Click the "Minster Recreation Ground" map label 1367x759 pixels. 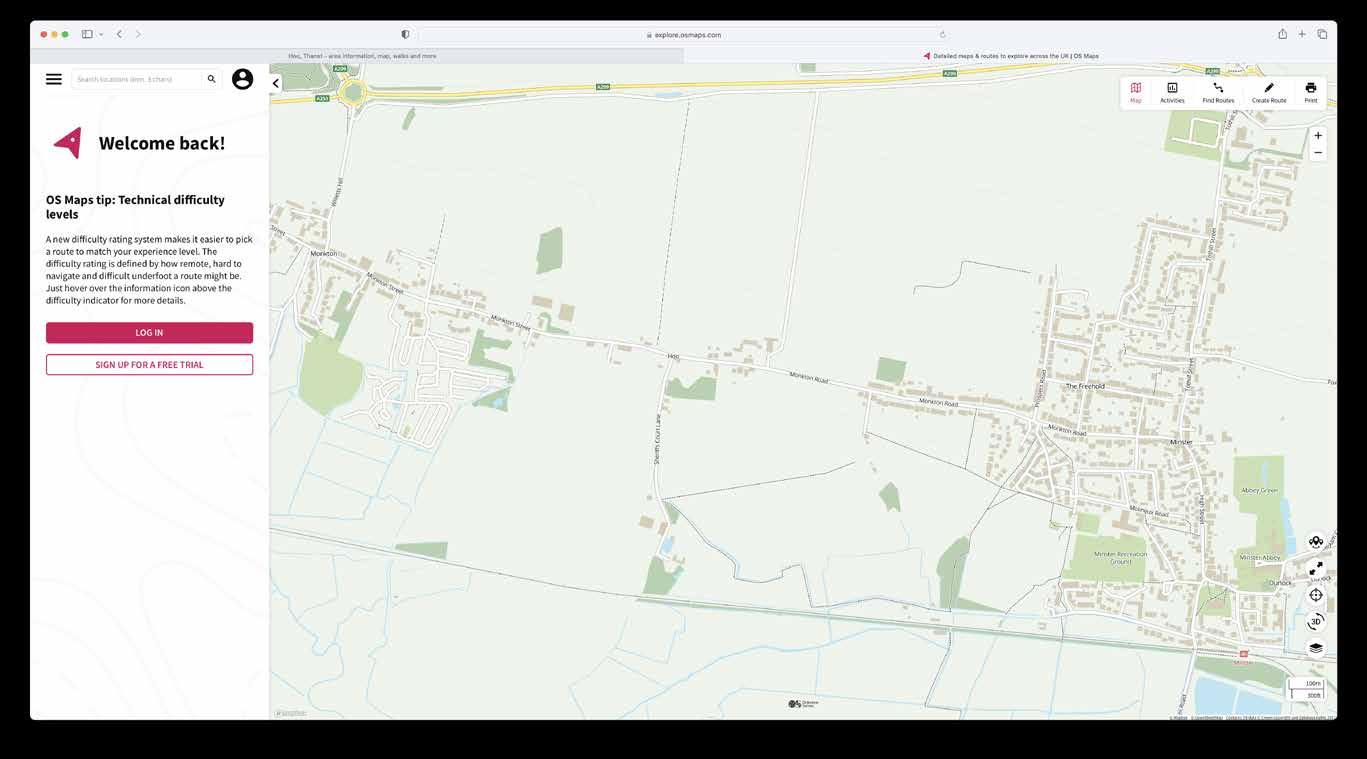[x=1120, y=557]
